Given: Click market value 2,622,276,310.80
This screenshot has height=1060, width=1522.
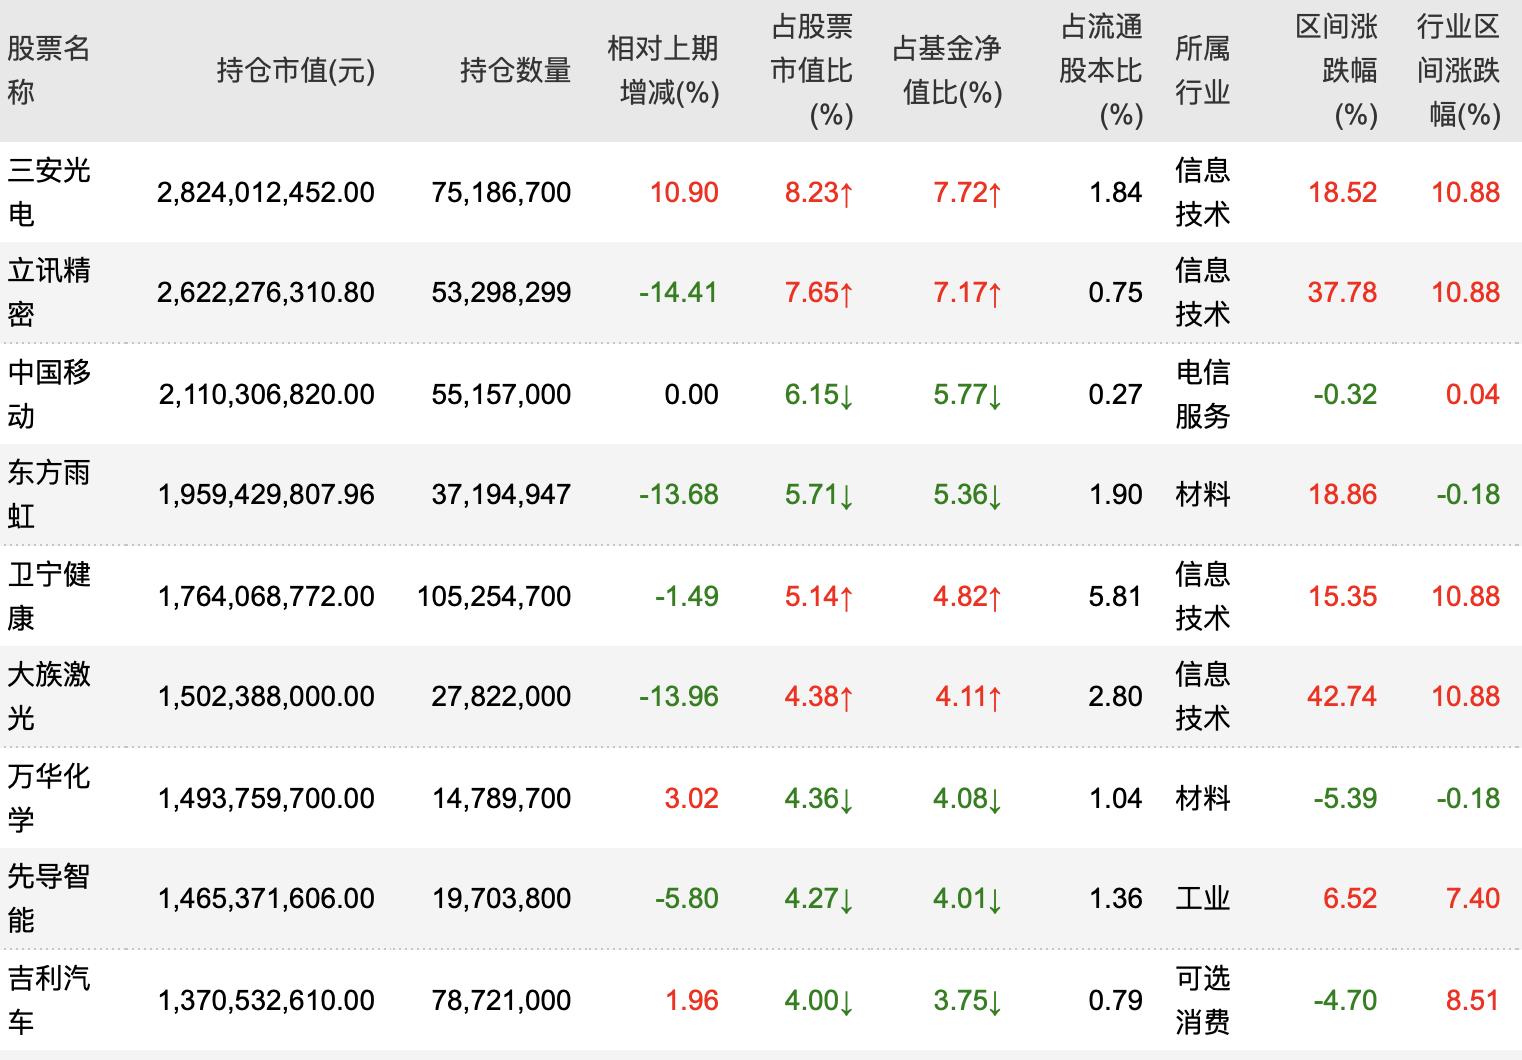Looking at the screenshot, I should [266, 293].
